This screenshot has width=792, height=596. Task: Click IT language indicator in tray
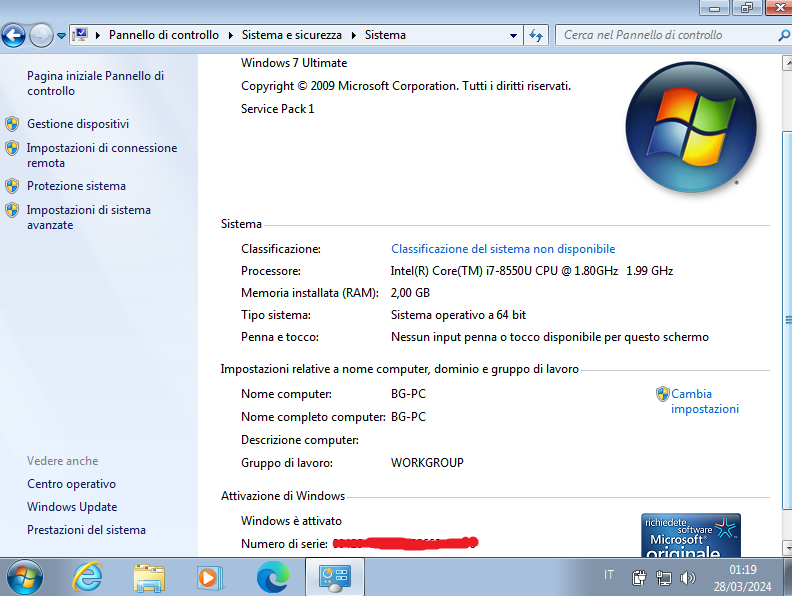point(609,575)
